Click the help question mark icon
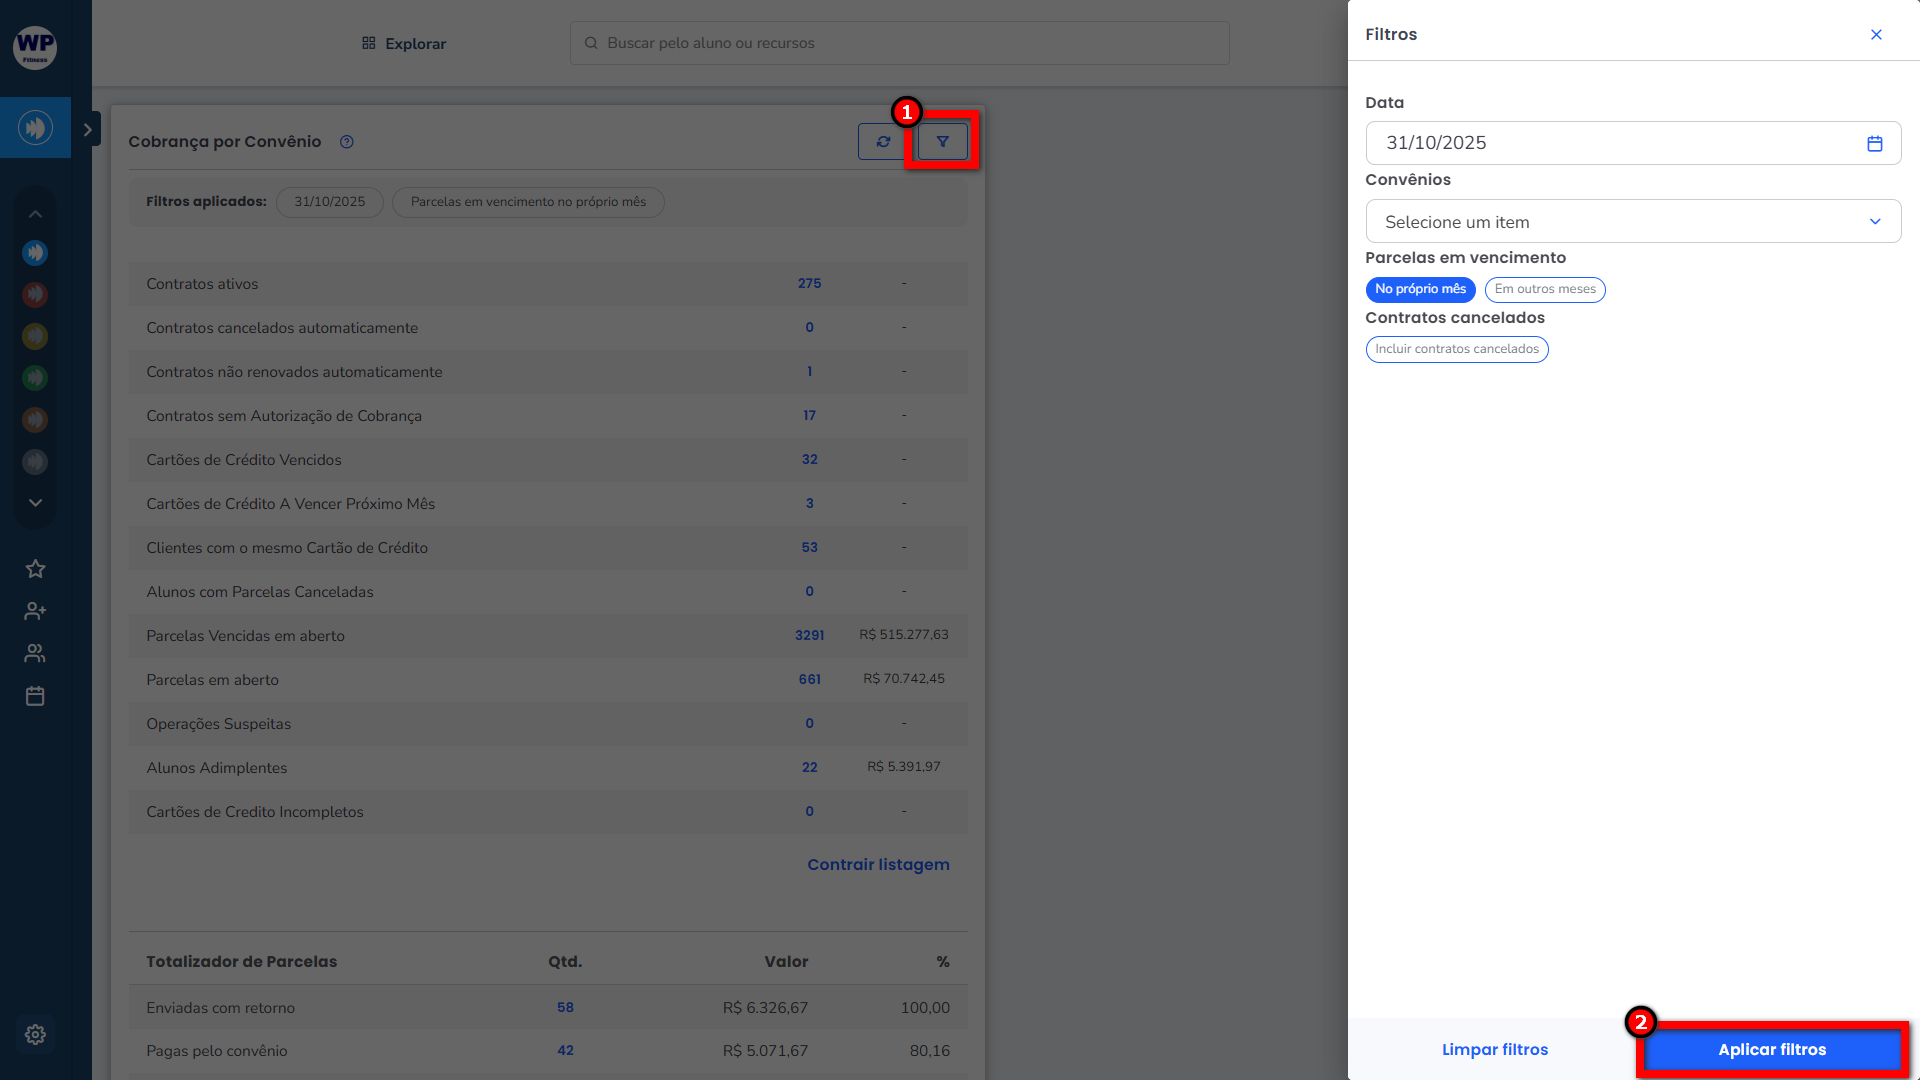This screenshot has height=1080, width=1920. coord(347,142)
